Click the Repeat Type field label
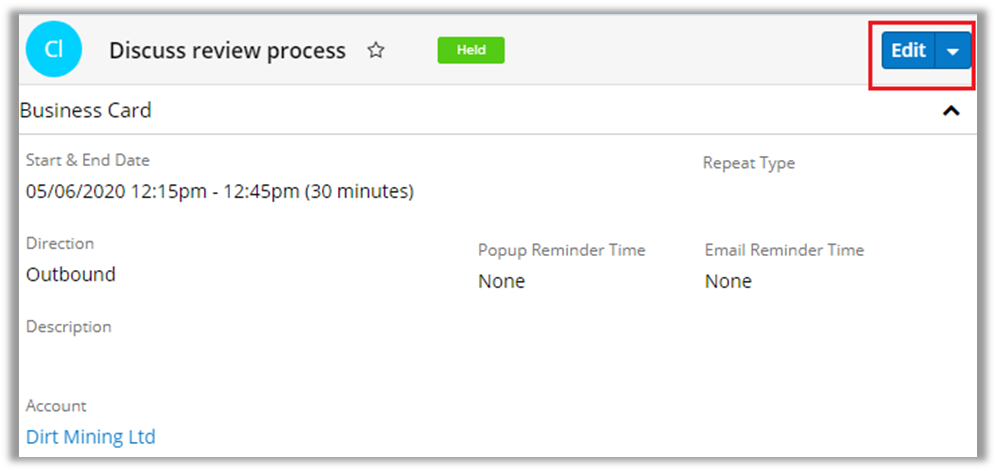This screenshot has width=996, height=471. point(749,163)
